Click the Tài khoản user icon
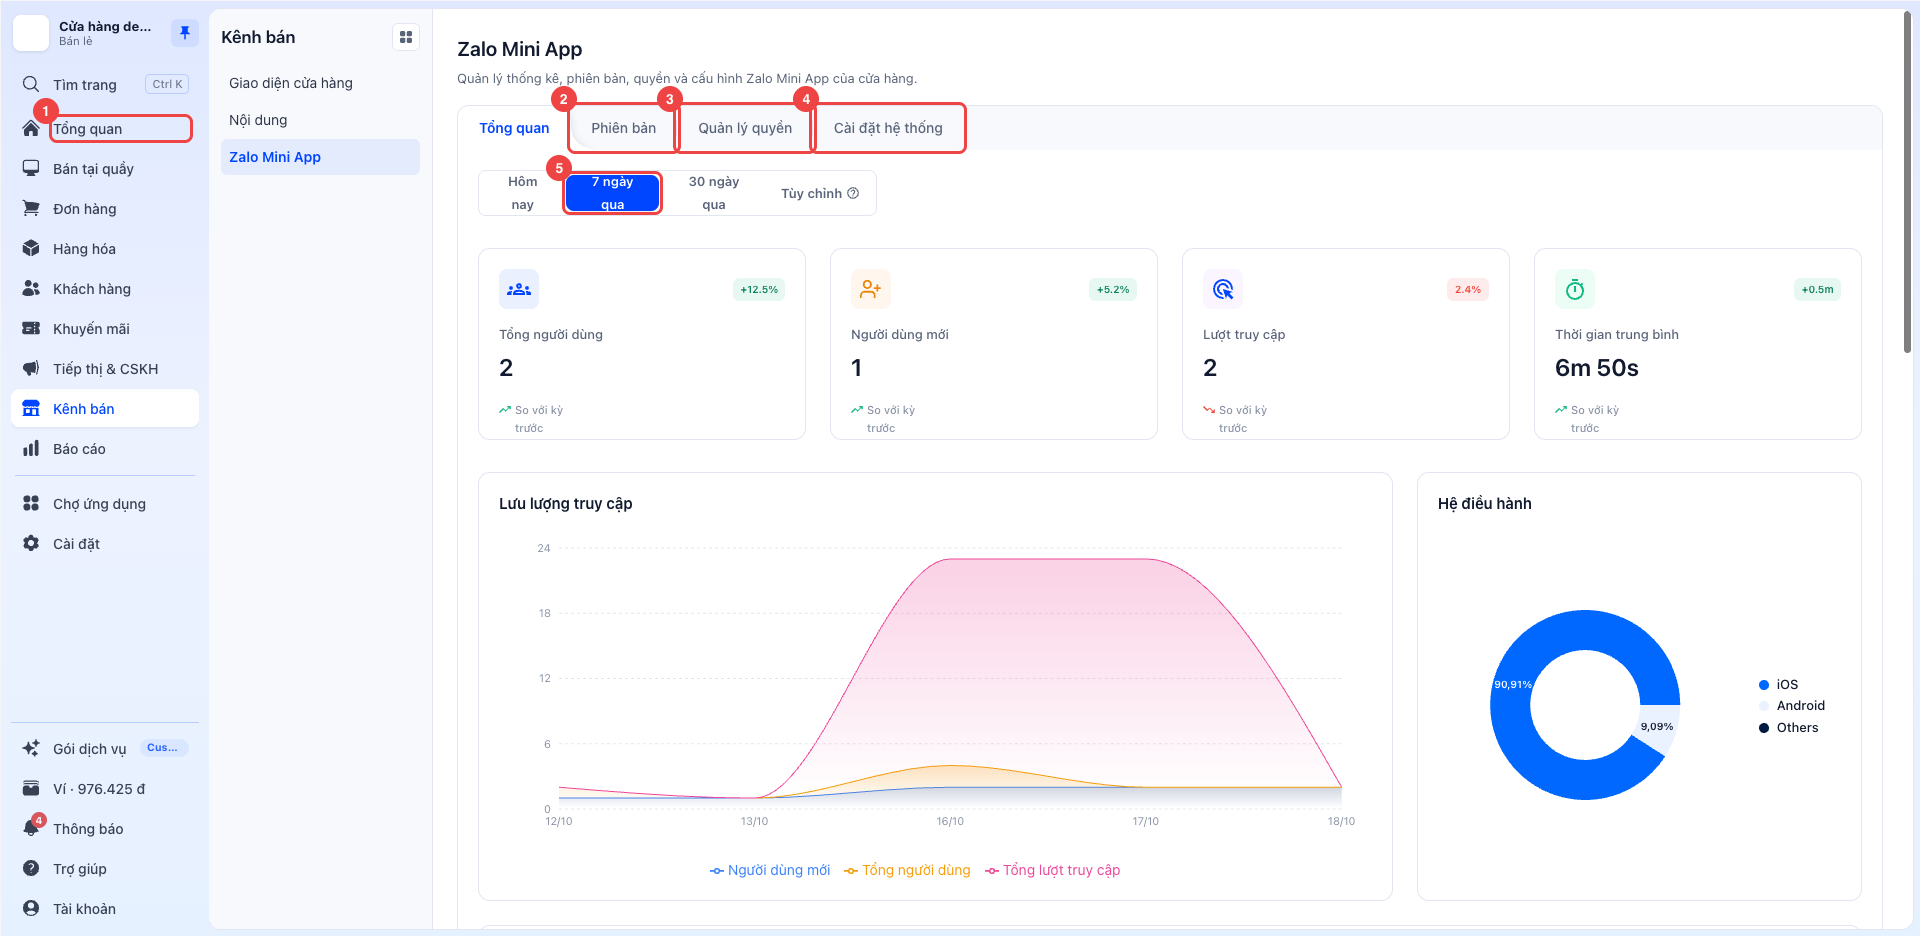The image size is (1920, 936). point(31,908)
